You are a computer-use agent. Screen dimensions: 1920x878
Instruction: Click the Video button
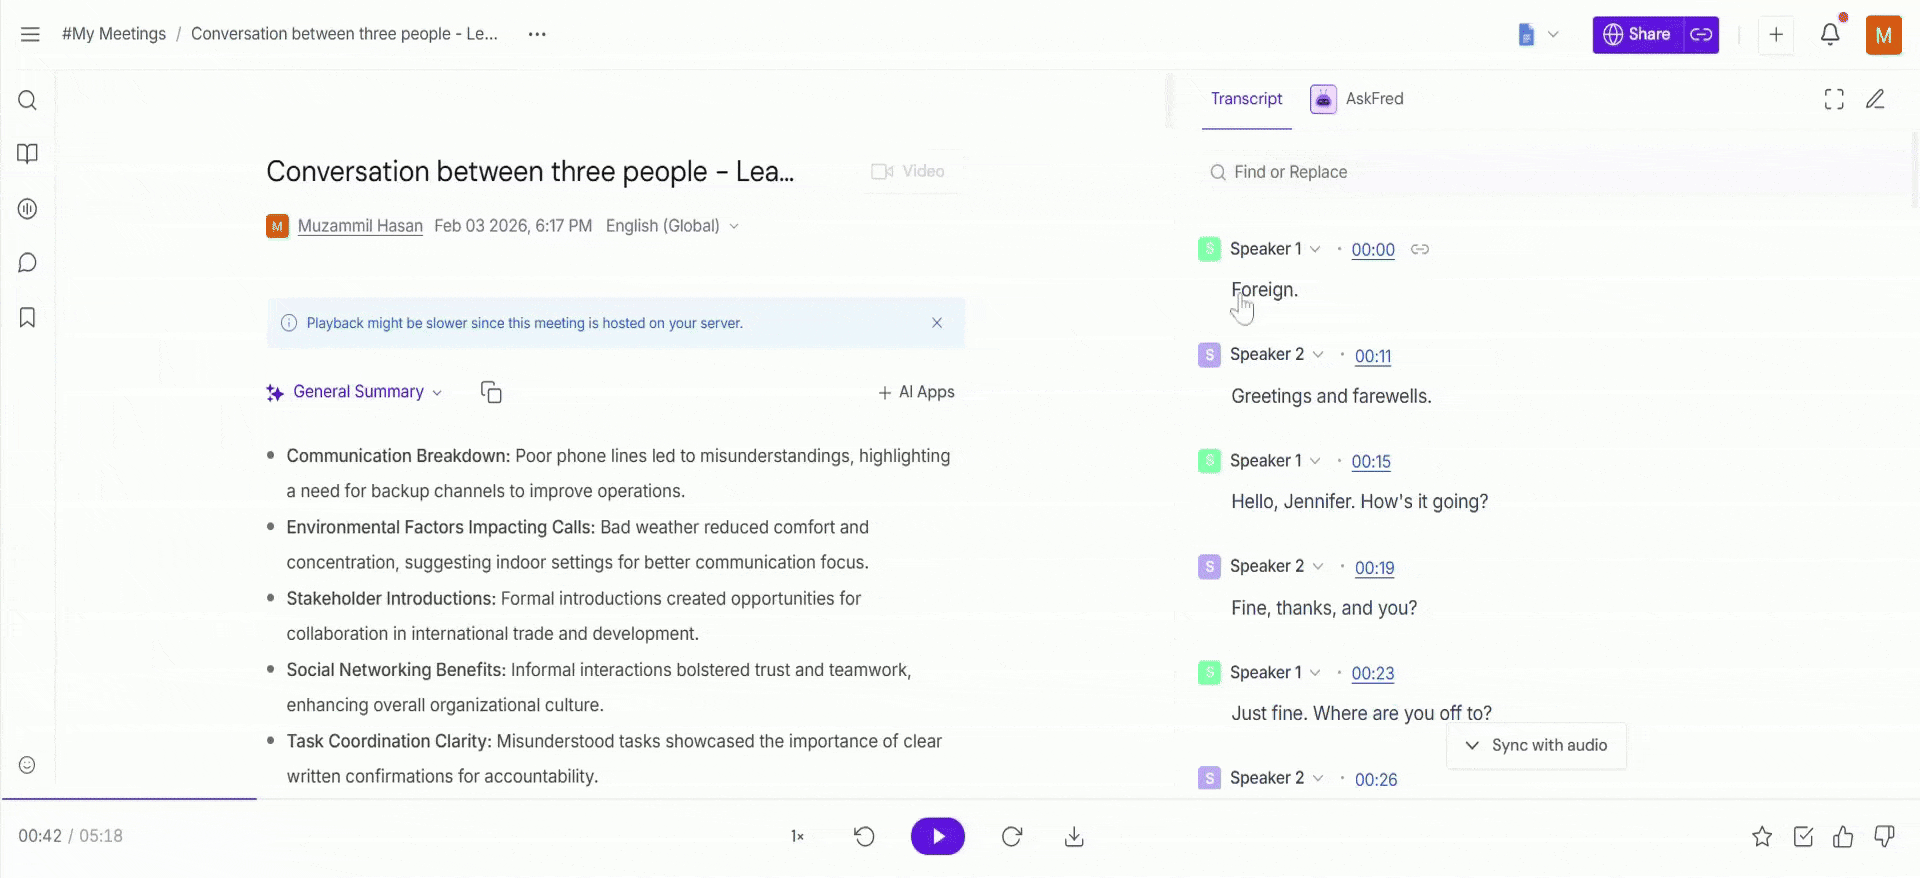click(x=908, y=172)
